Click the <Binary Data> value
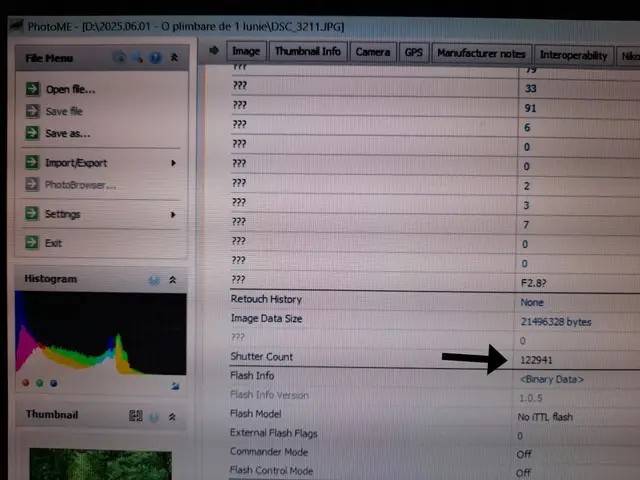Screen dimensions: 640x480 (x=552, y=379)
